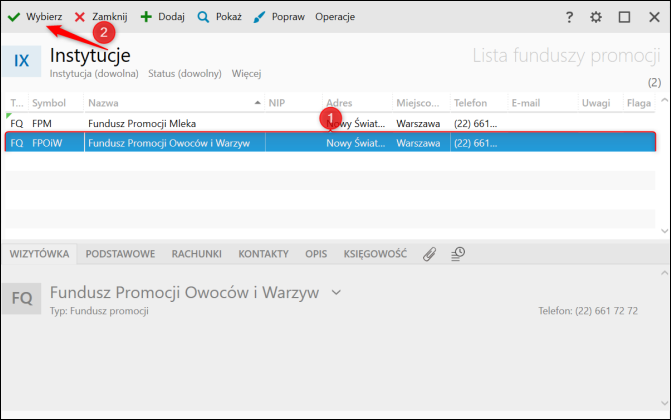Click the Uwagi column header
This screenshot has width=671, height=420.
click(x=601, y=103)
